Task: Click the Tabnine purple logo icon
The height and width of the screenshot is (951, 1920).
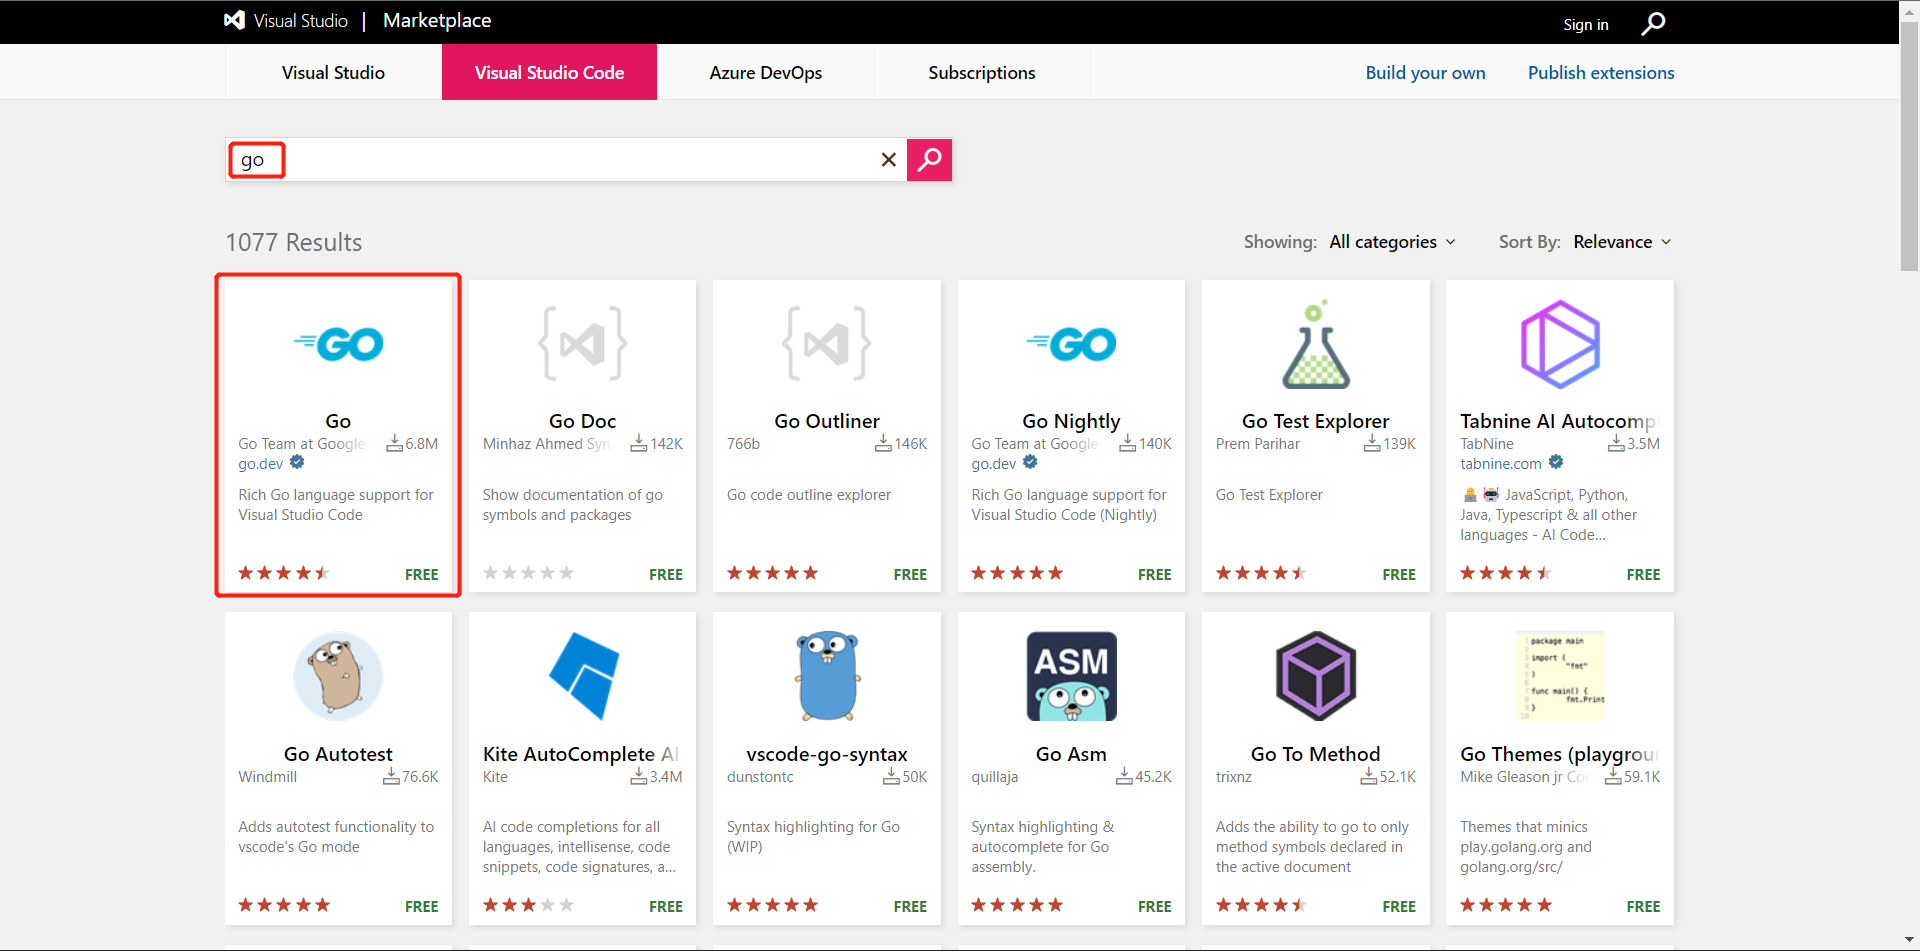Action: point(1560,344)
